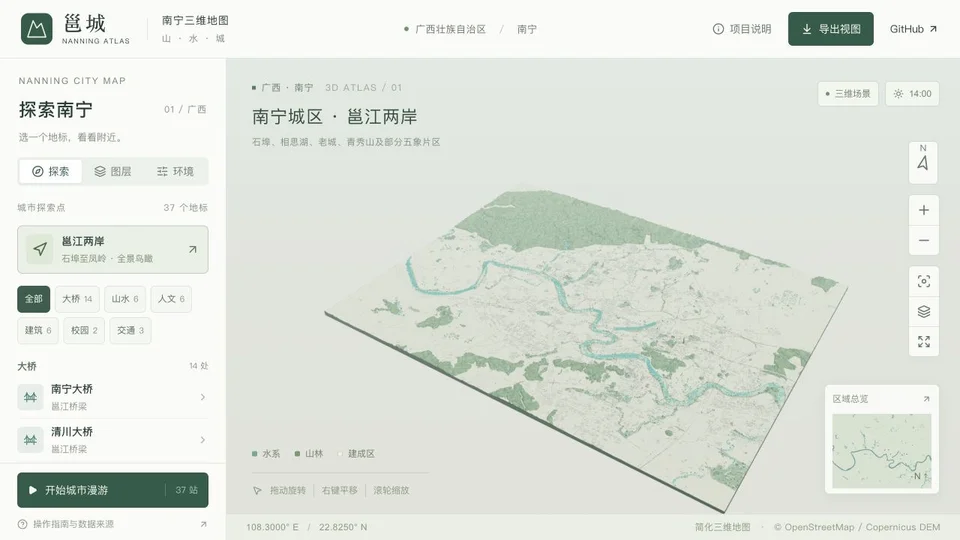Zoom in with the plus button

tap(923, 210)
